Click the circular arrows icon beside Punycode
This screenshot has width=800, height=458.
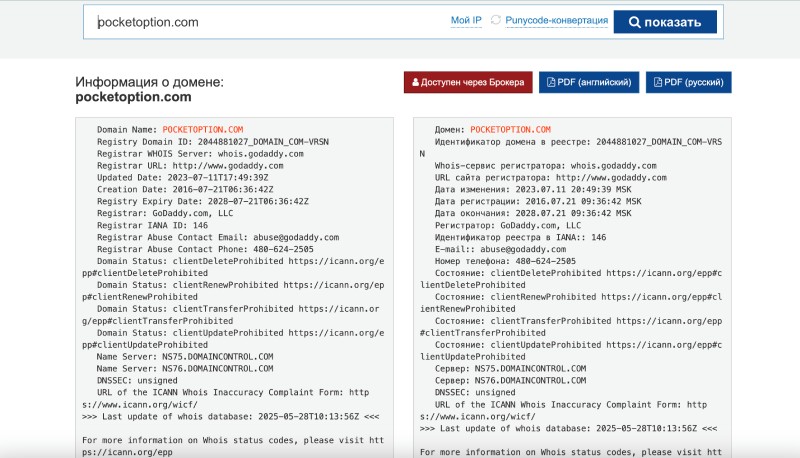[496, 21]
